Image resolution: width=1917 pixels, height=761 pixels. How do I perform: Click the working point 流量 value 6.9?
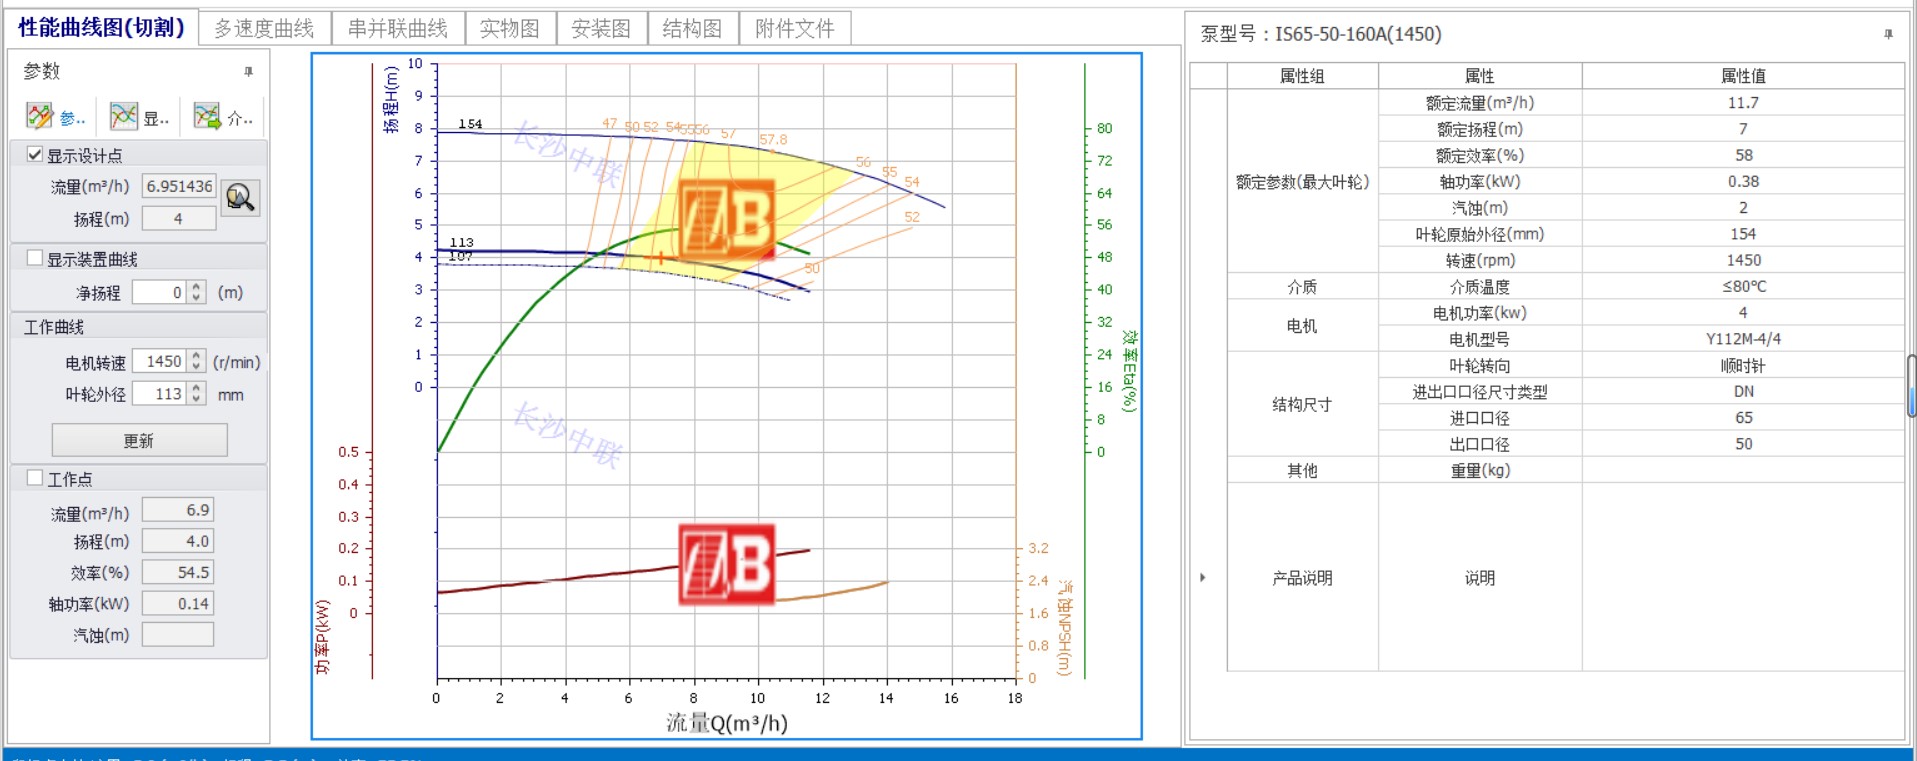tap(178, 510)
